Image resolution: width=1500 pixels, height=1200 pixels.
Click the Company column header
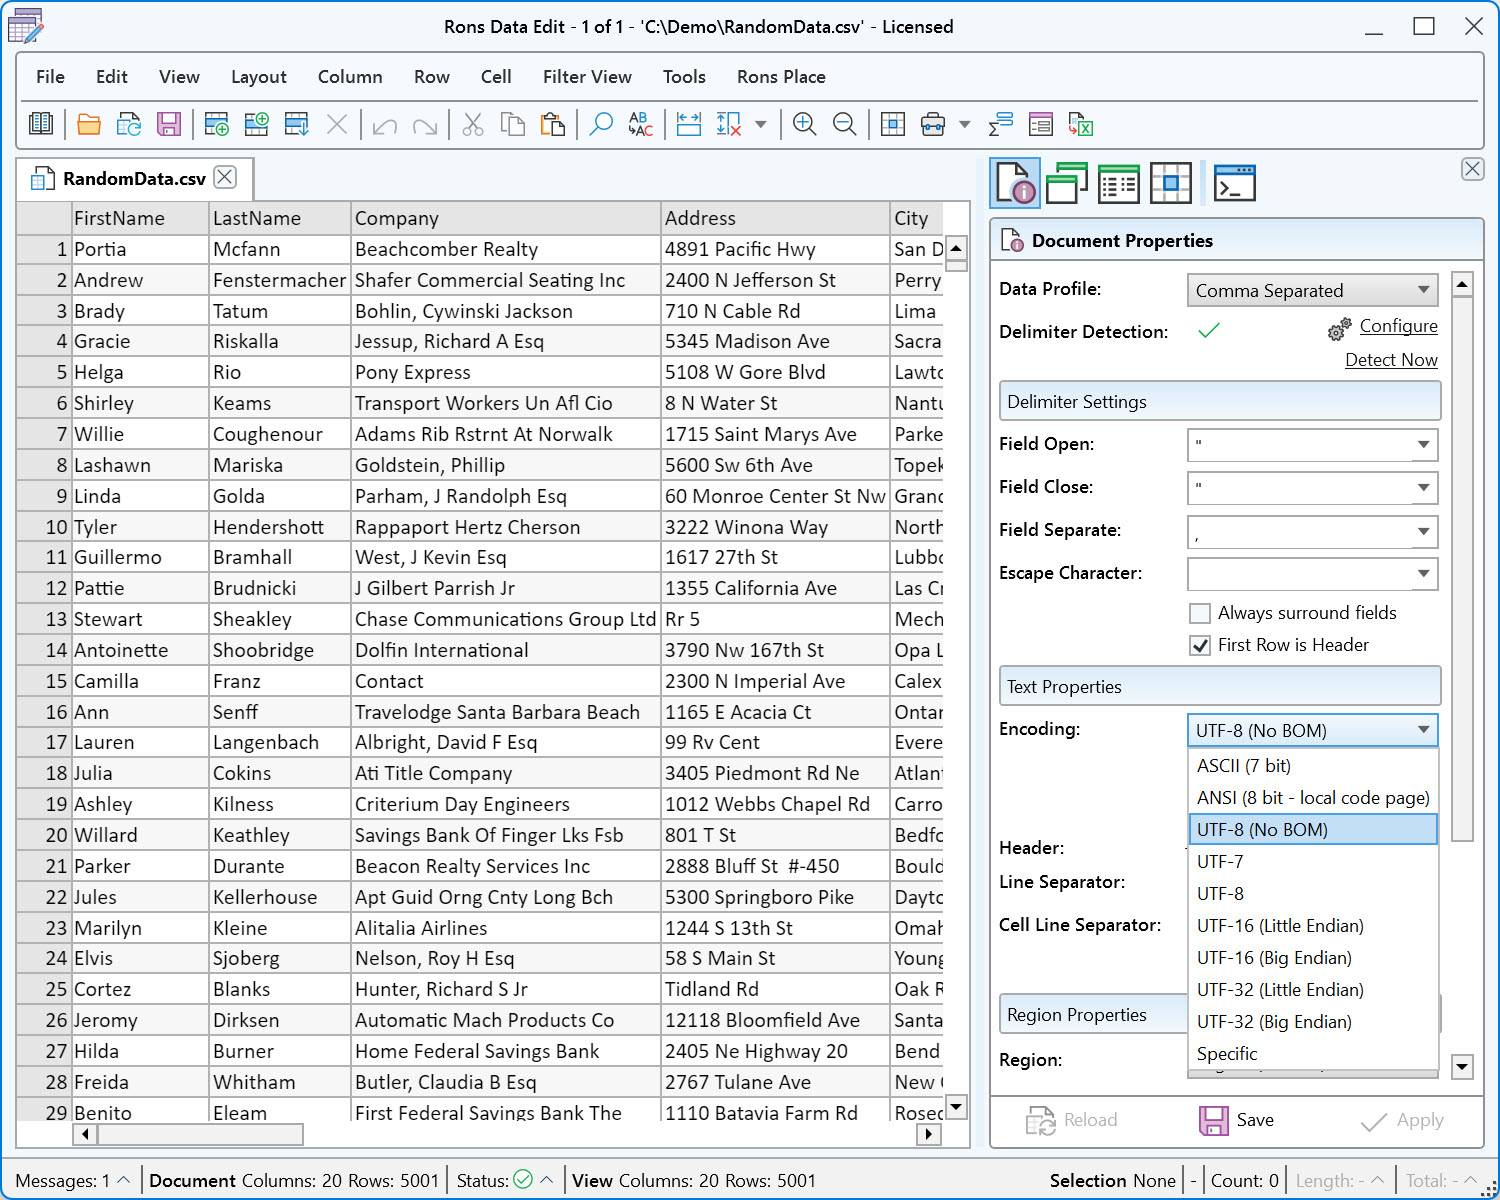(506, 218)
